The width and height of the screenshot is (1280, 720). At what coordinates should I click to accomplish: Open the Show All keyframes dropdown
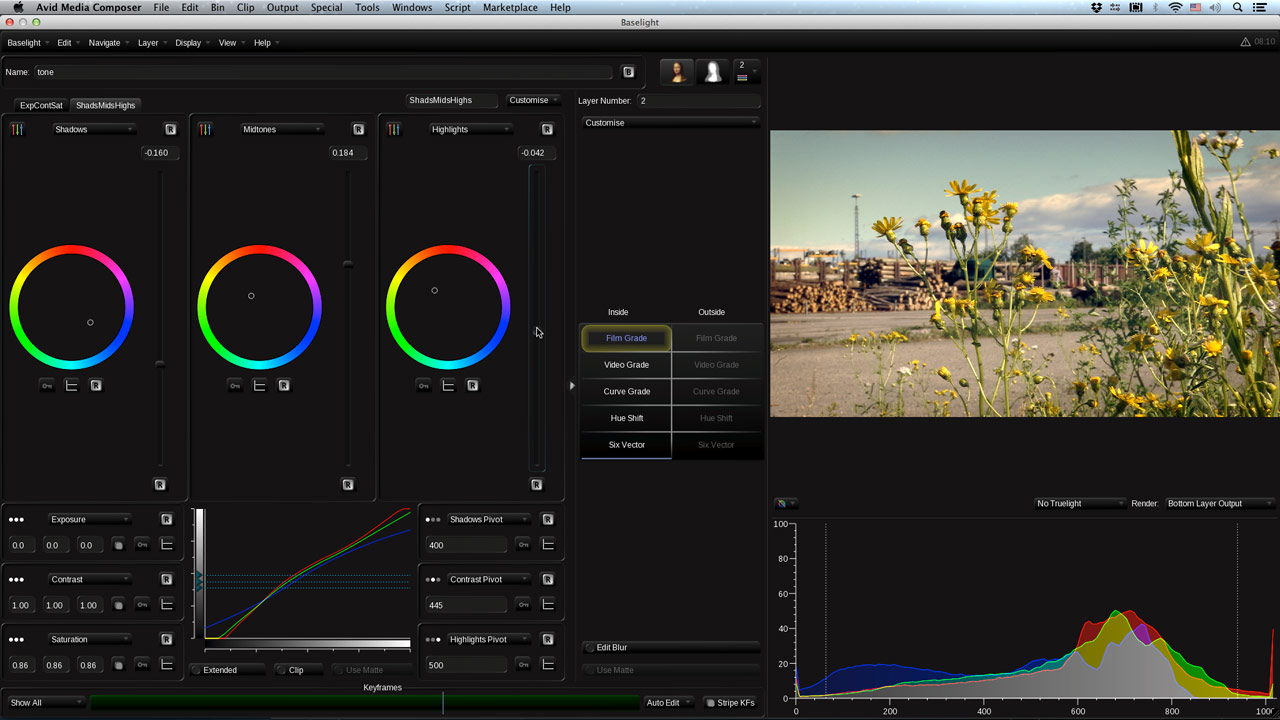[46, 703]
